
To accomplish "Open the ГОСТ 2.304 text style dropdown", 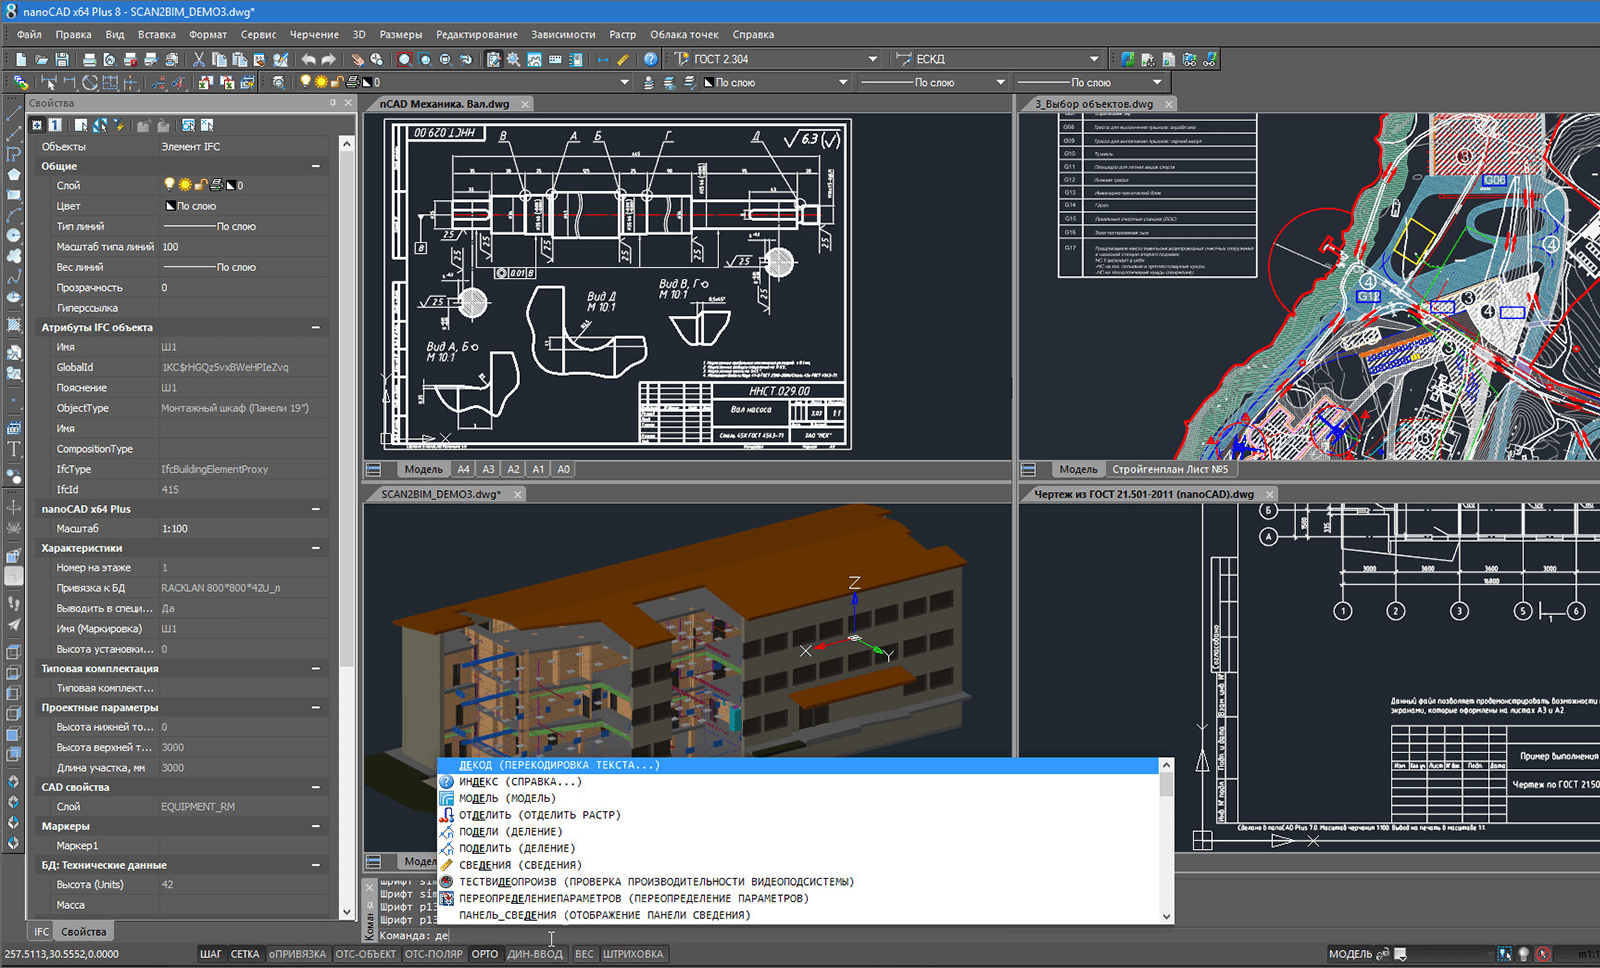I will (872, 59).
